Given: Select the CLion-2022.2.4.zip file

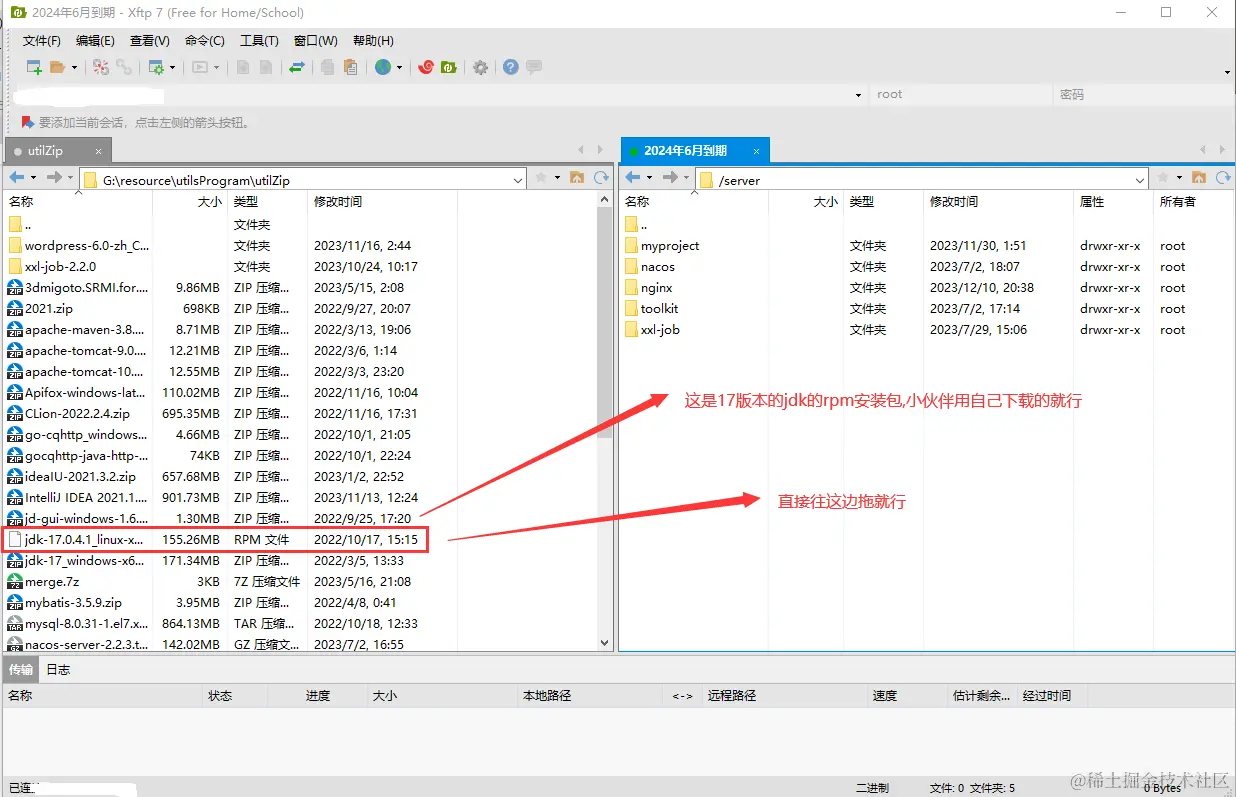Looking at the screenshot, I should click(77, 414).
